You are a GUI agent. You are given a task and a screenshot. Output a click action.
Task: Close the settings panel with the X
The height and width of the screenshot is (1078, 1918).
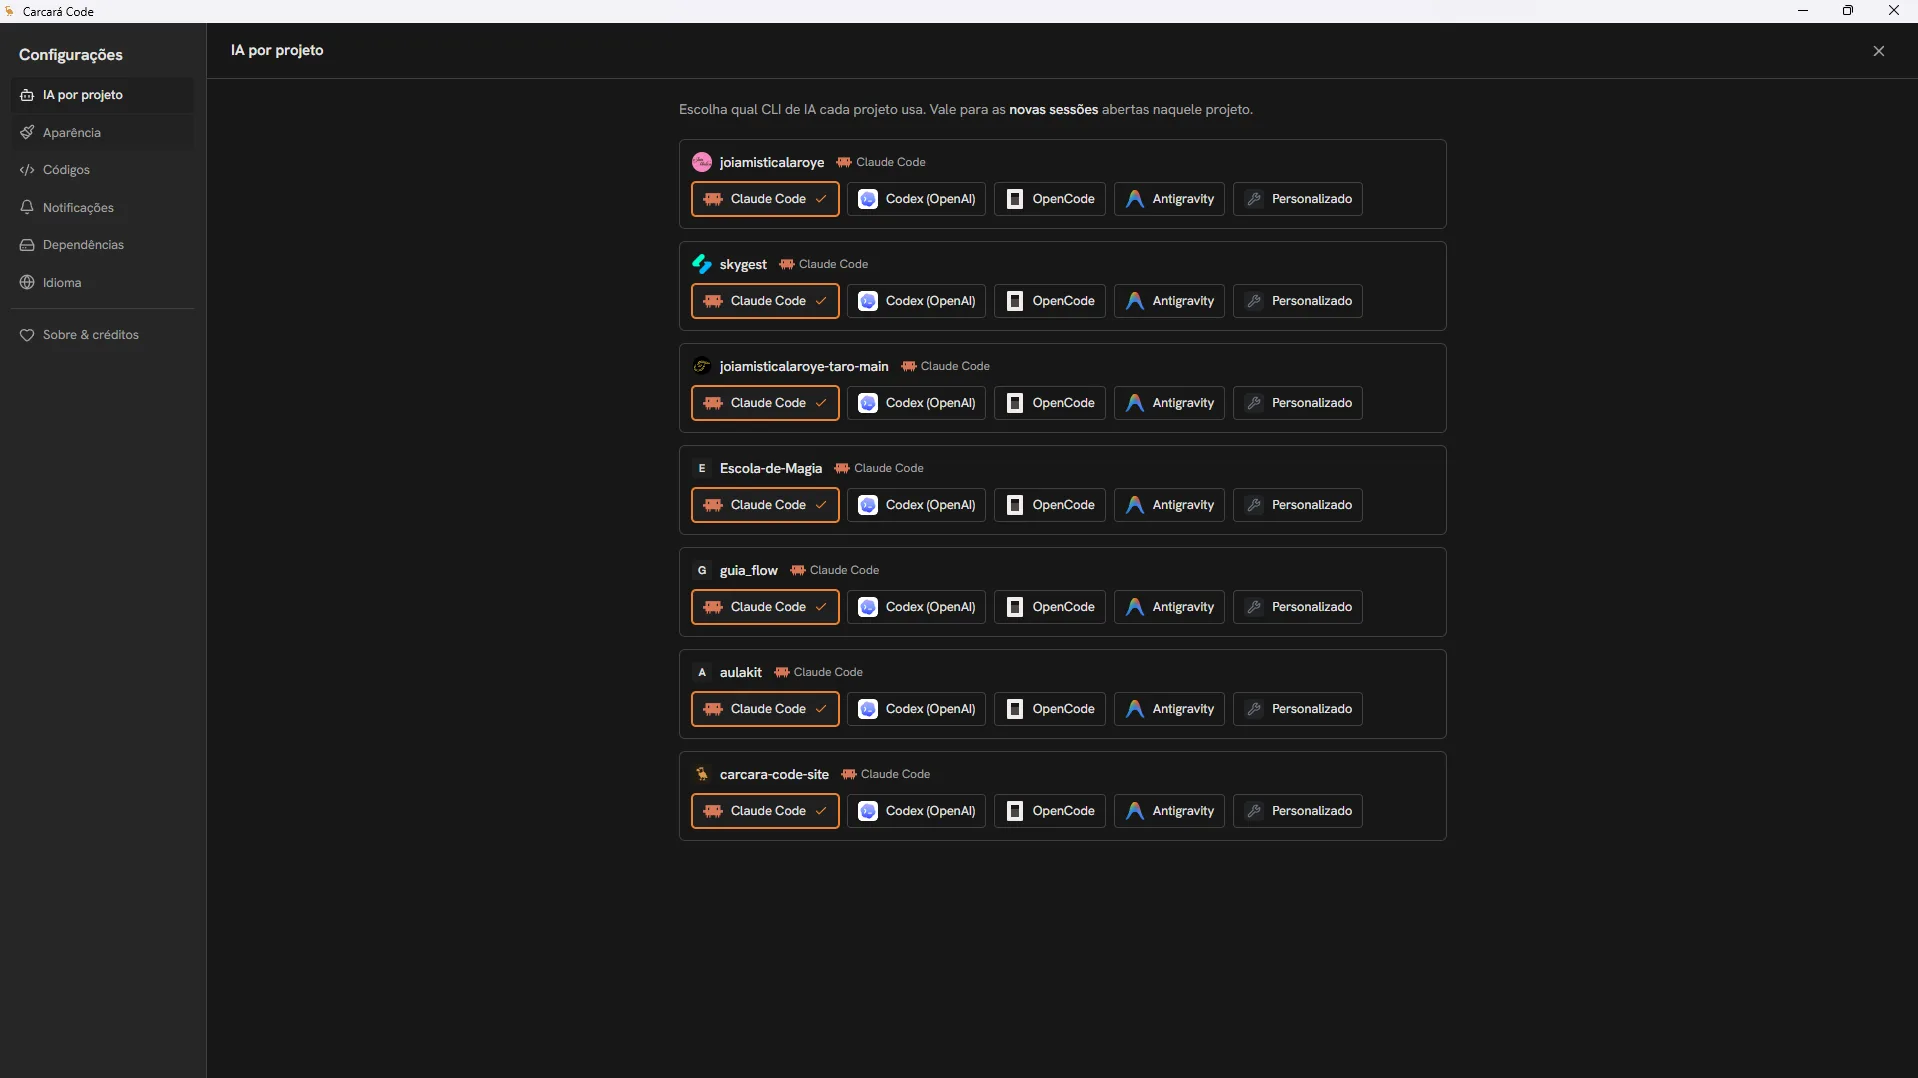pos(1878,51)
